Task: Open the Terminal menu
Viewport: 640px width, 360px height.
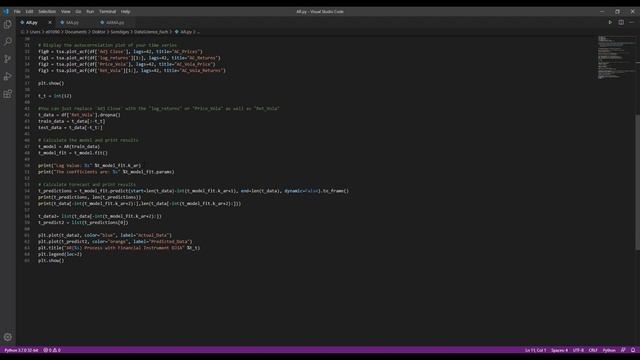Action: point(107,11)
